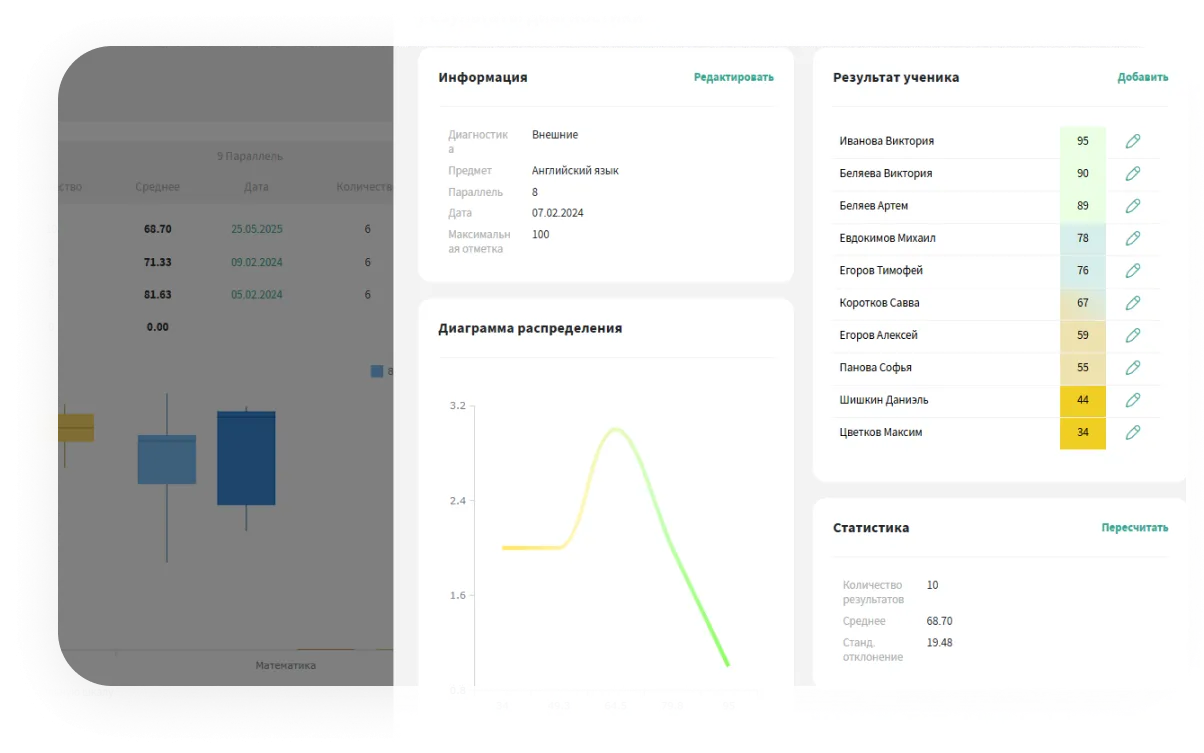Screen dimensions: 1204x753
Task: Click the Редактировать link in Информация
Action: pyautogui.click(x=733, y=77)
